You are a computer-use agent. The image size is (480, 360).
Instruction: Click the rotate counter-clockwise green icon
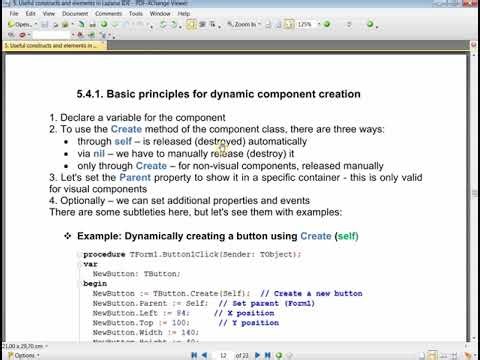tap(163, 24)
